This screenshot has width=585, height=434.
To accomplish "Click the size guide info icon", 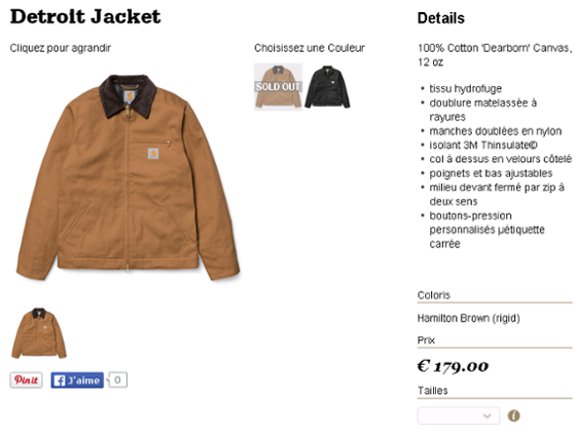I will pyautogui.click(x=514, y=416).
